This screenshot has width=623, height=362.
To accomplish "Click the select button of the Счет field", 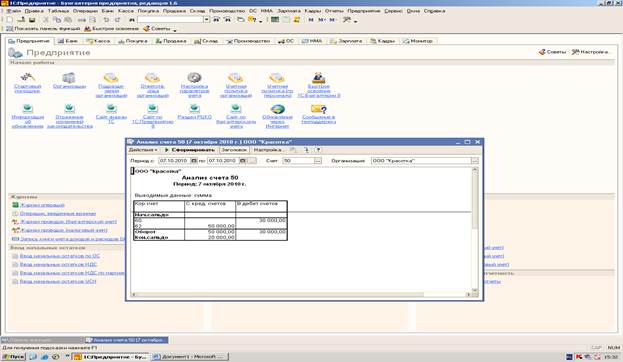I will tap(317, 161).
